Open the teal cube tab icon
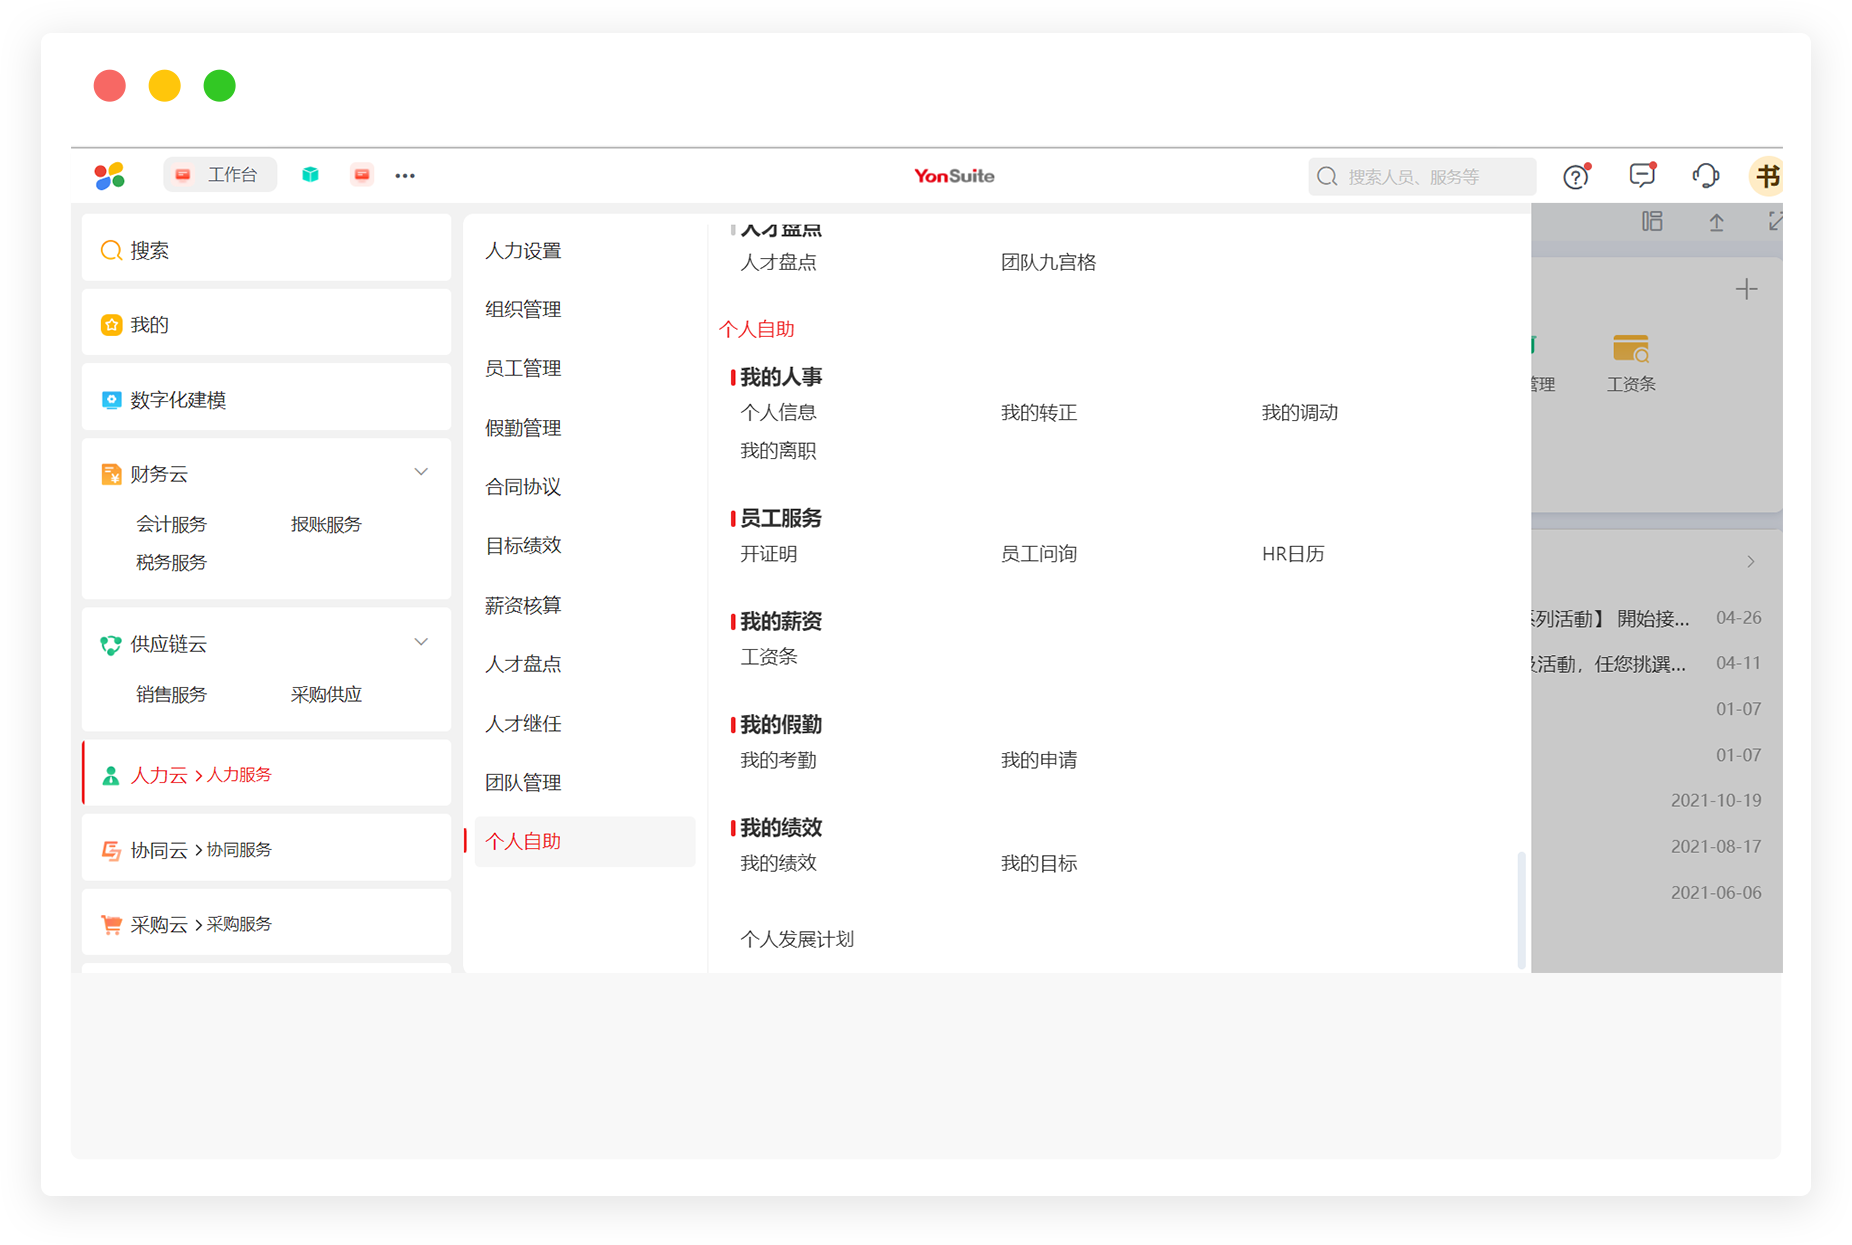The height and width of the screenshot is (1245, 1852). [x=310, y=175]
